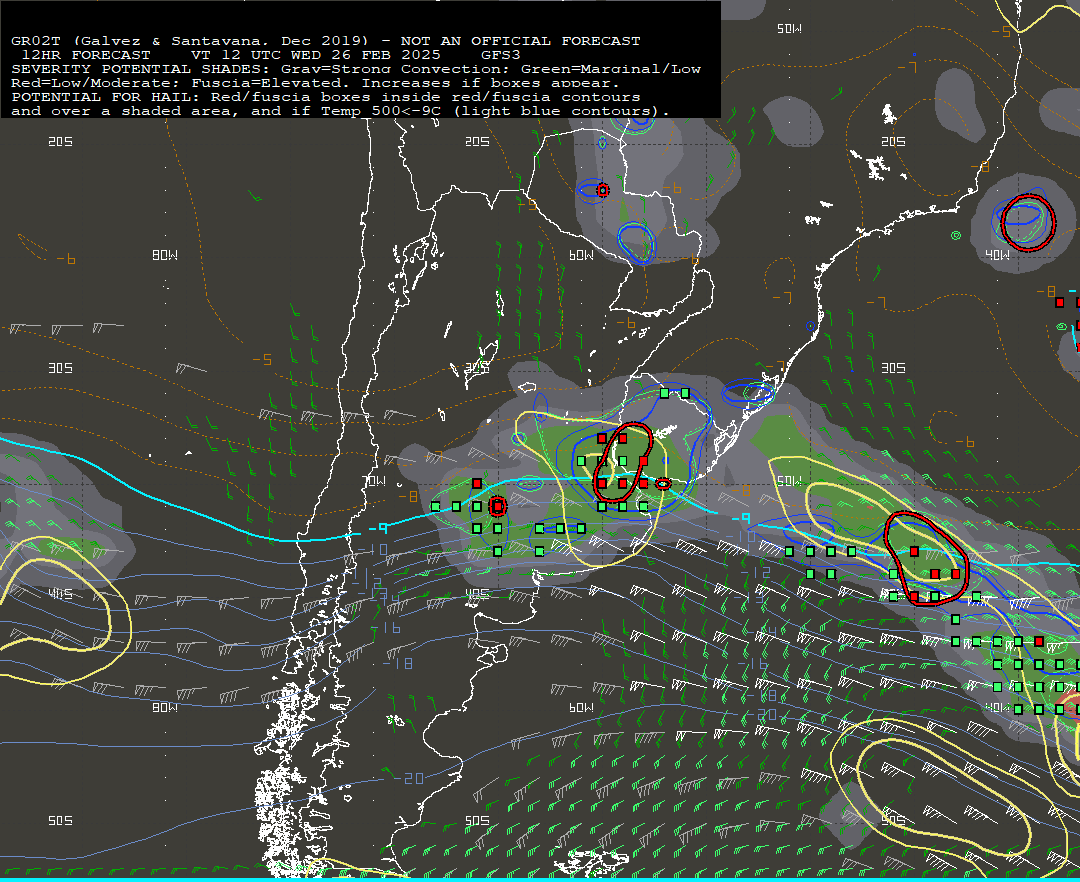
Task: Click the '70W' longitude label
Action: click(x=375, y=481)
